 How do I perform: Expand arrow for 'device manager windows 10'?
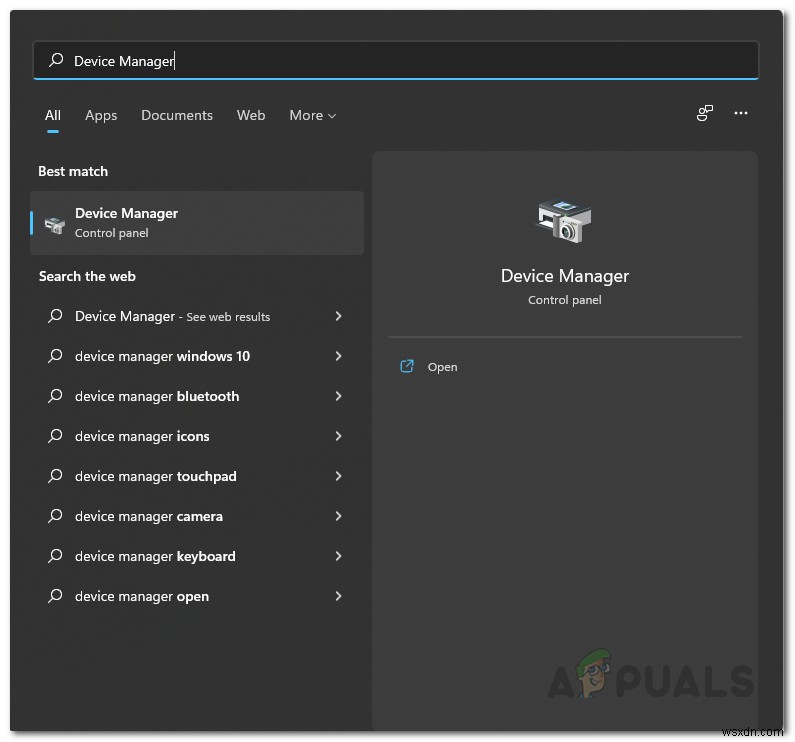pos(338,356)
